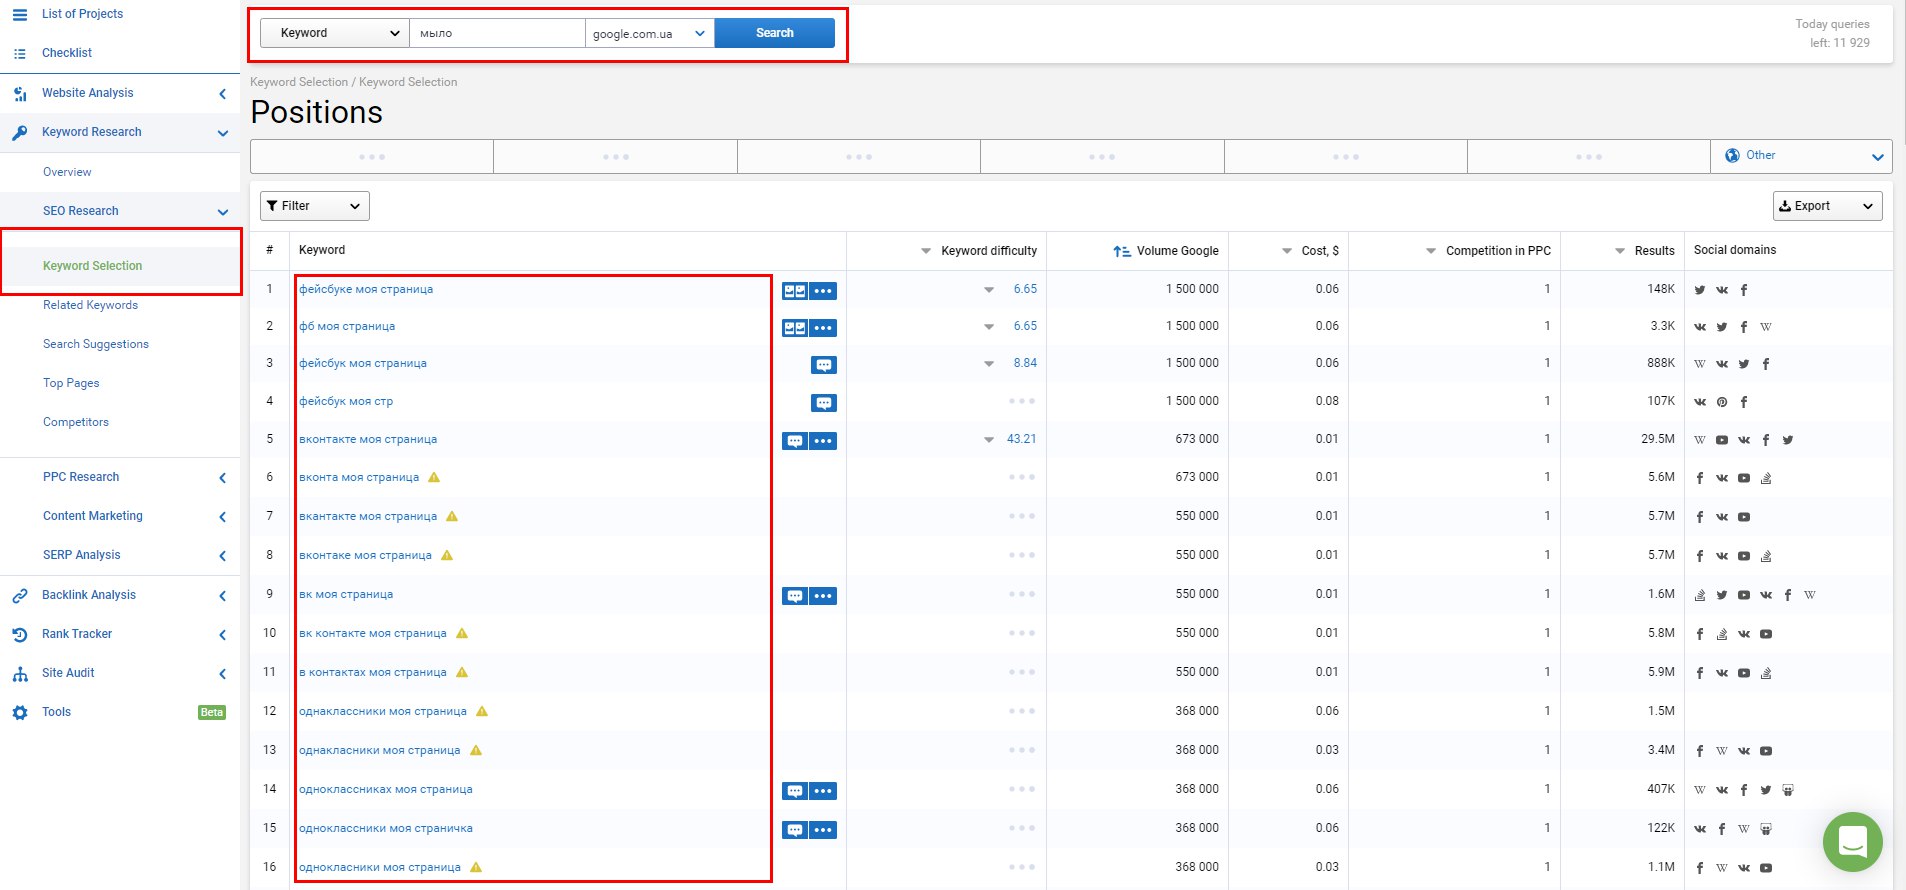1906x890 pixels.
Task: Sort by Results column header
Action: (x=1644, y=251)
